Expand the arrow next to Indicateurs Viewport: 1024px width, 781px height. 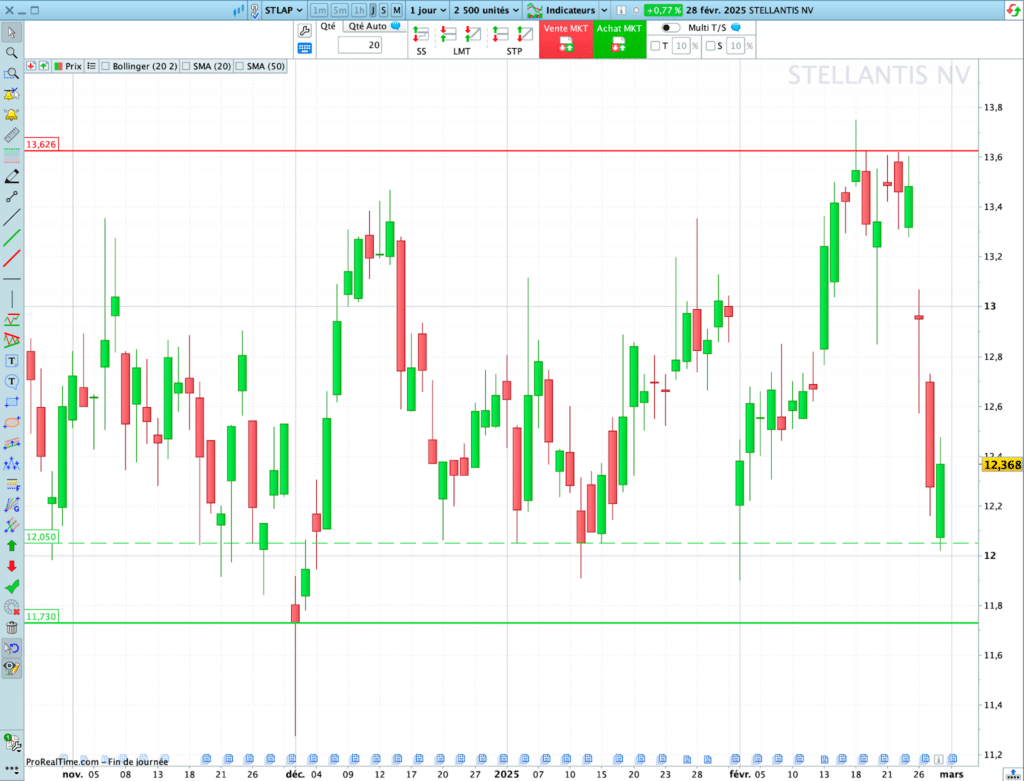(x=604, y=10)
